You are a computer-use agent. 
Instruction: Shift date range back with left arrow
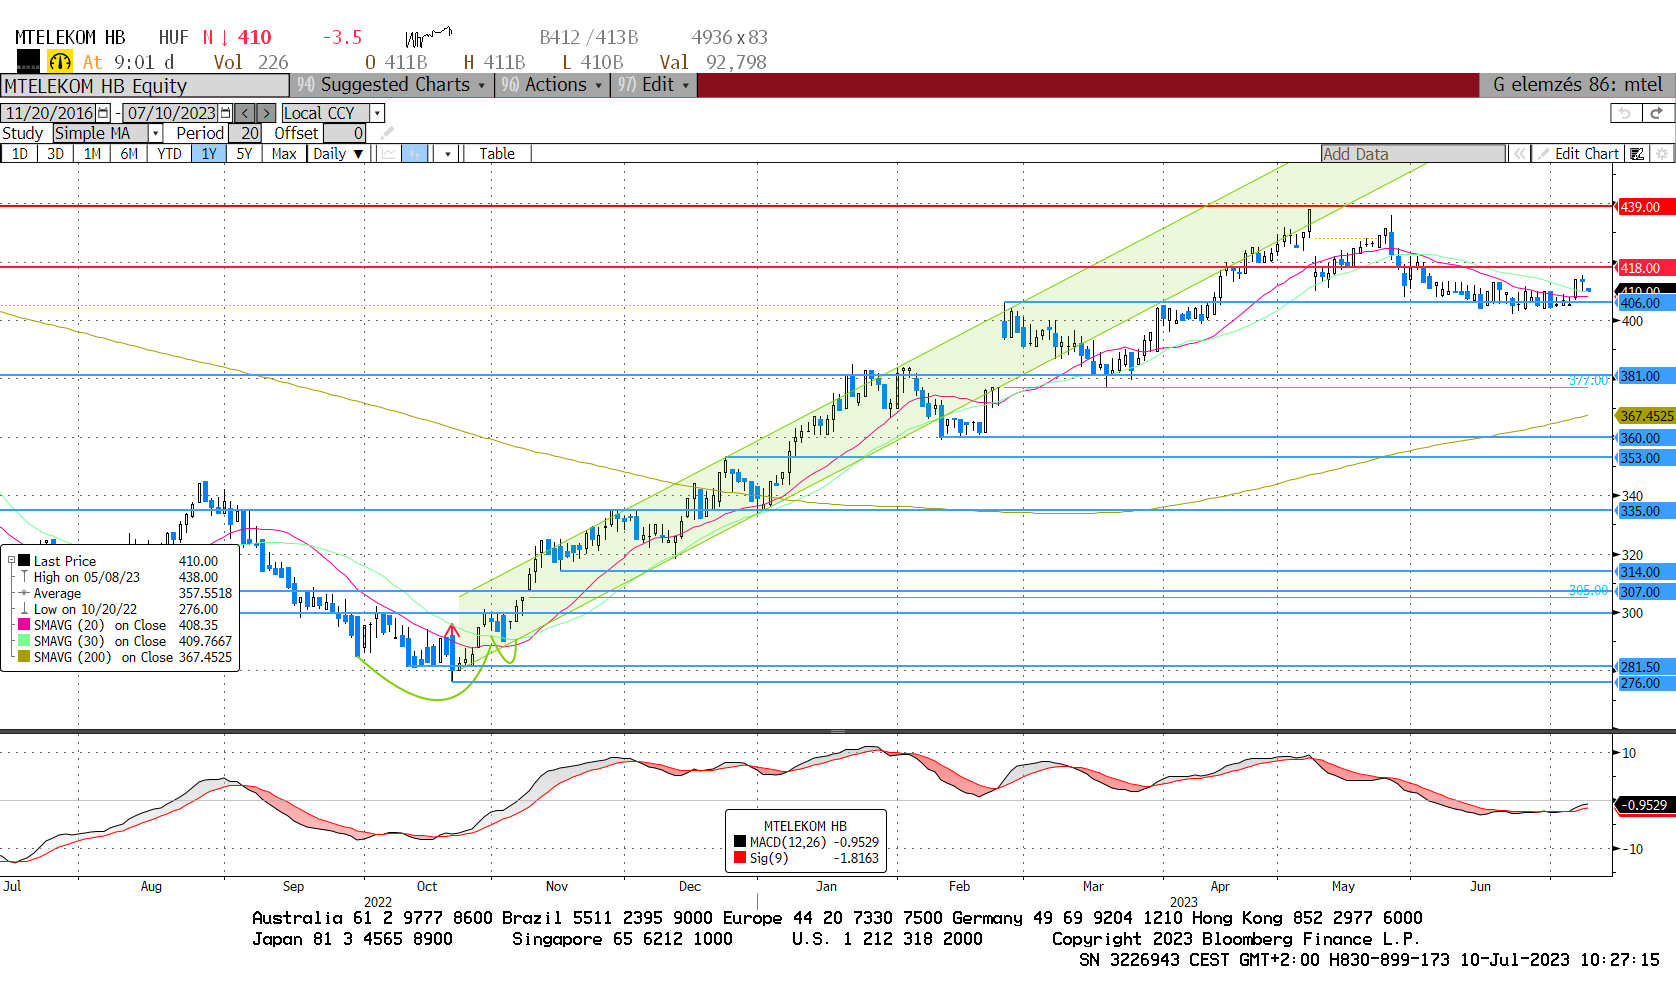(245, 113)
